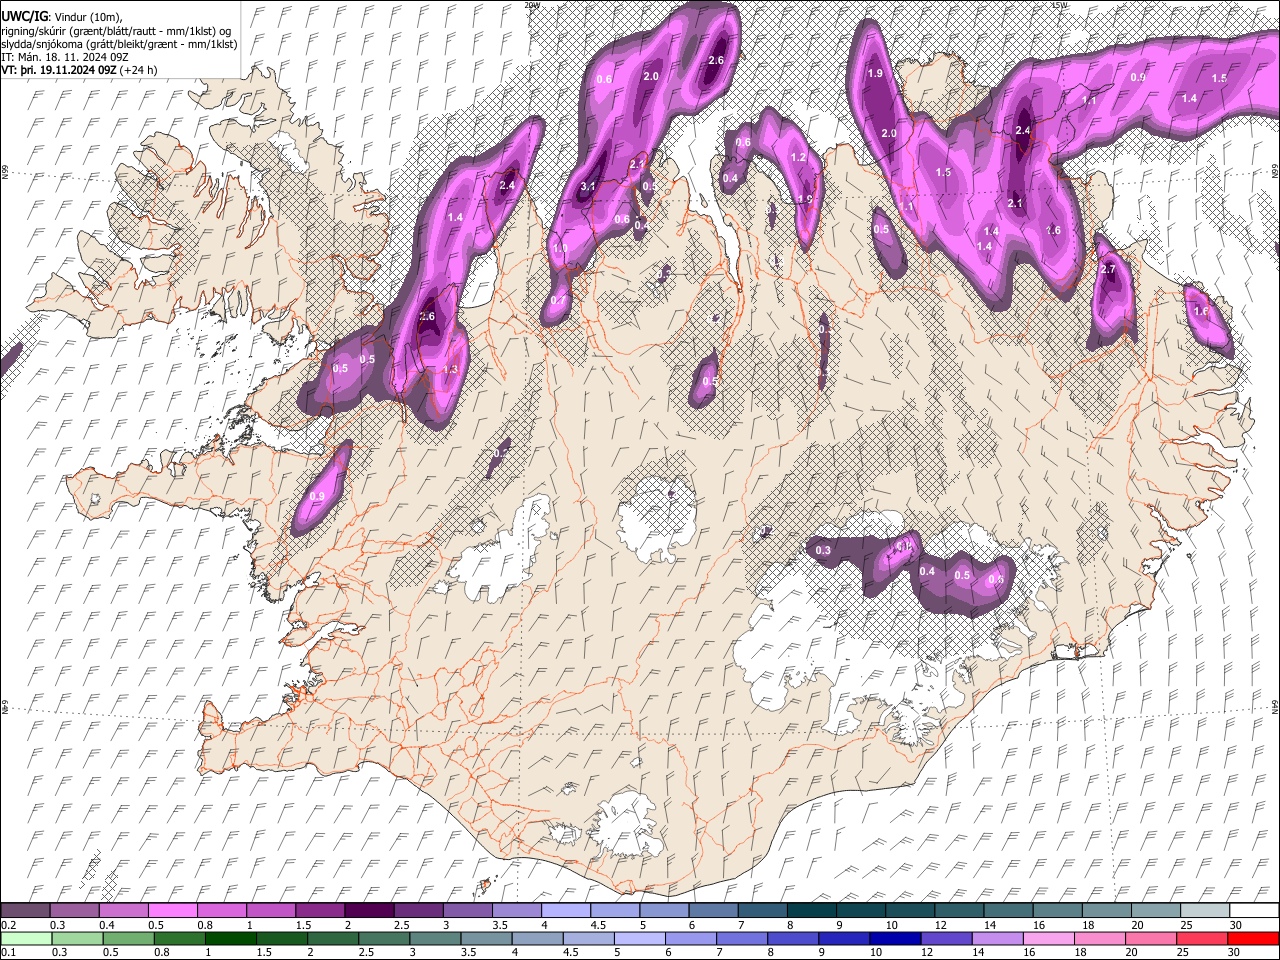Select the light grey 25 swatch in the snow legend

tap(1204, 911)
